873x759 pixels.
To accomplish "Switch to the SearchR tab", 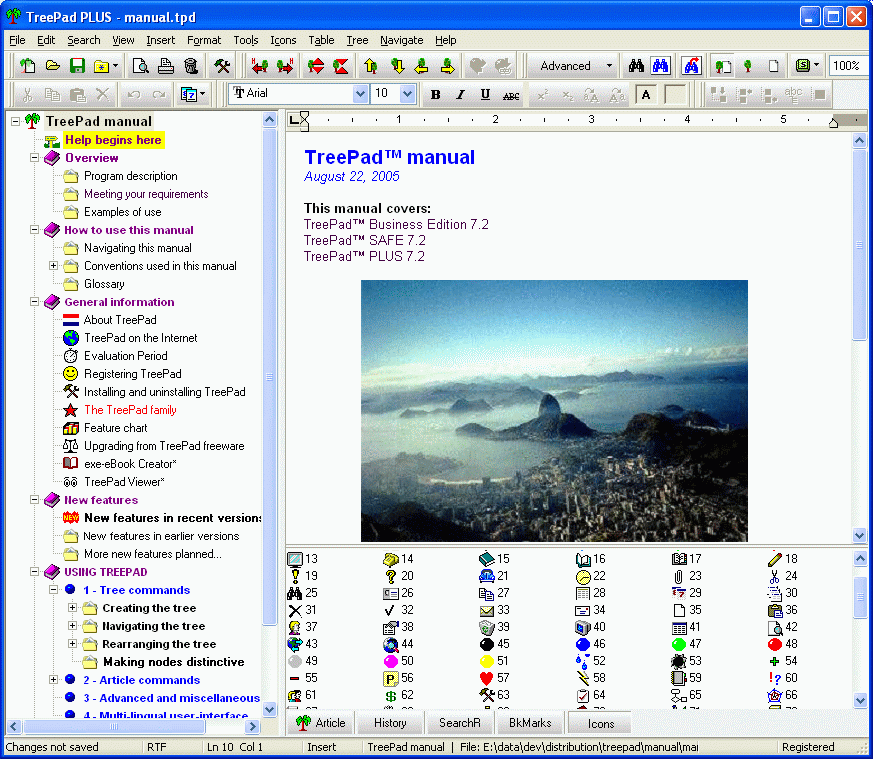I will pos(459,723).
